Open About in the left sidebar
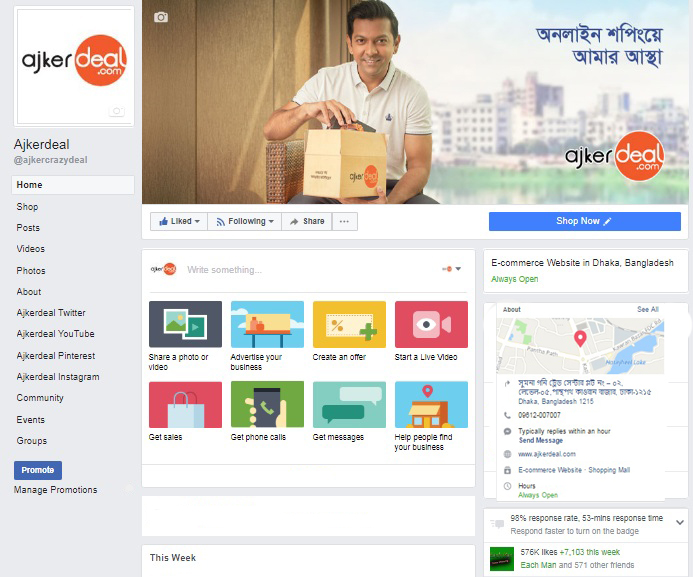The width and height of the screenshot is (693, 577). [x=29, y=292]
